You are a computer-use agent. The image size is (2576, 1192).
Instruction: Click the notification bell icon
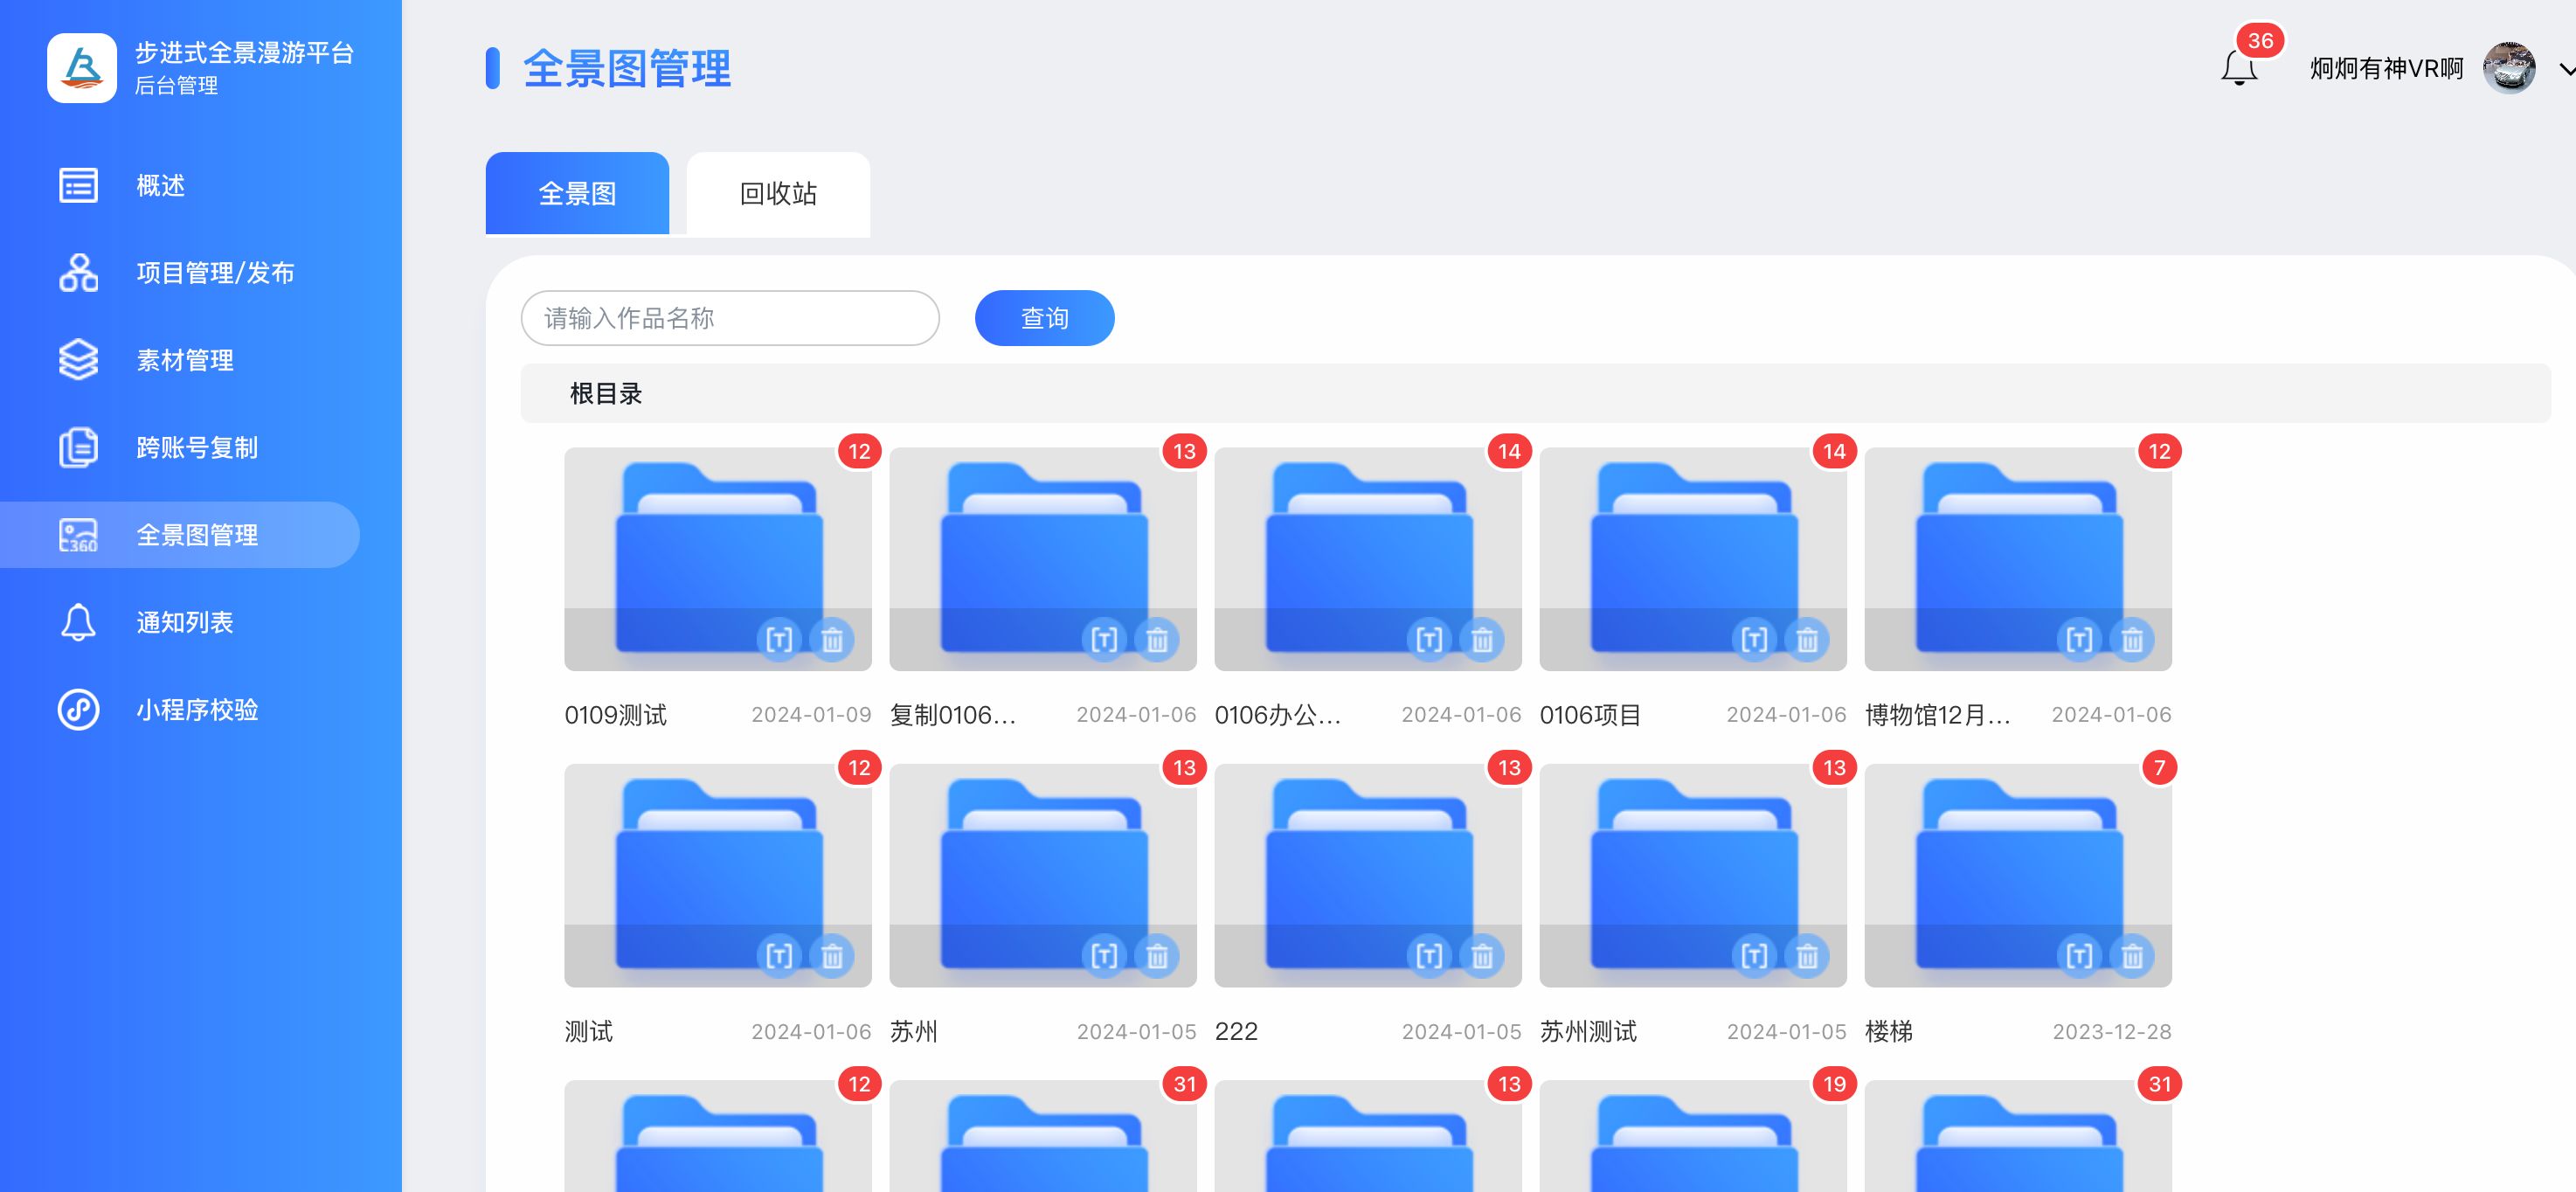click(2238, 68)
